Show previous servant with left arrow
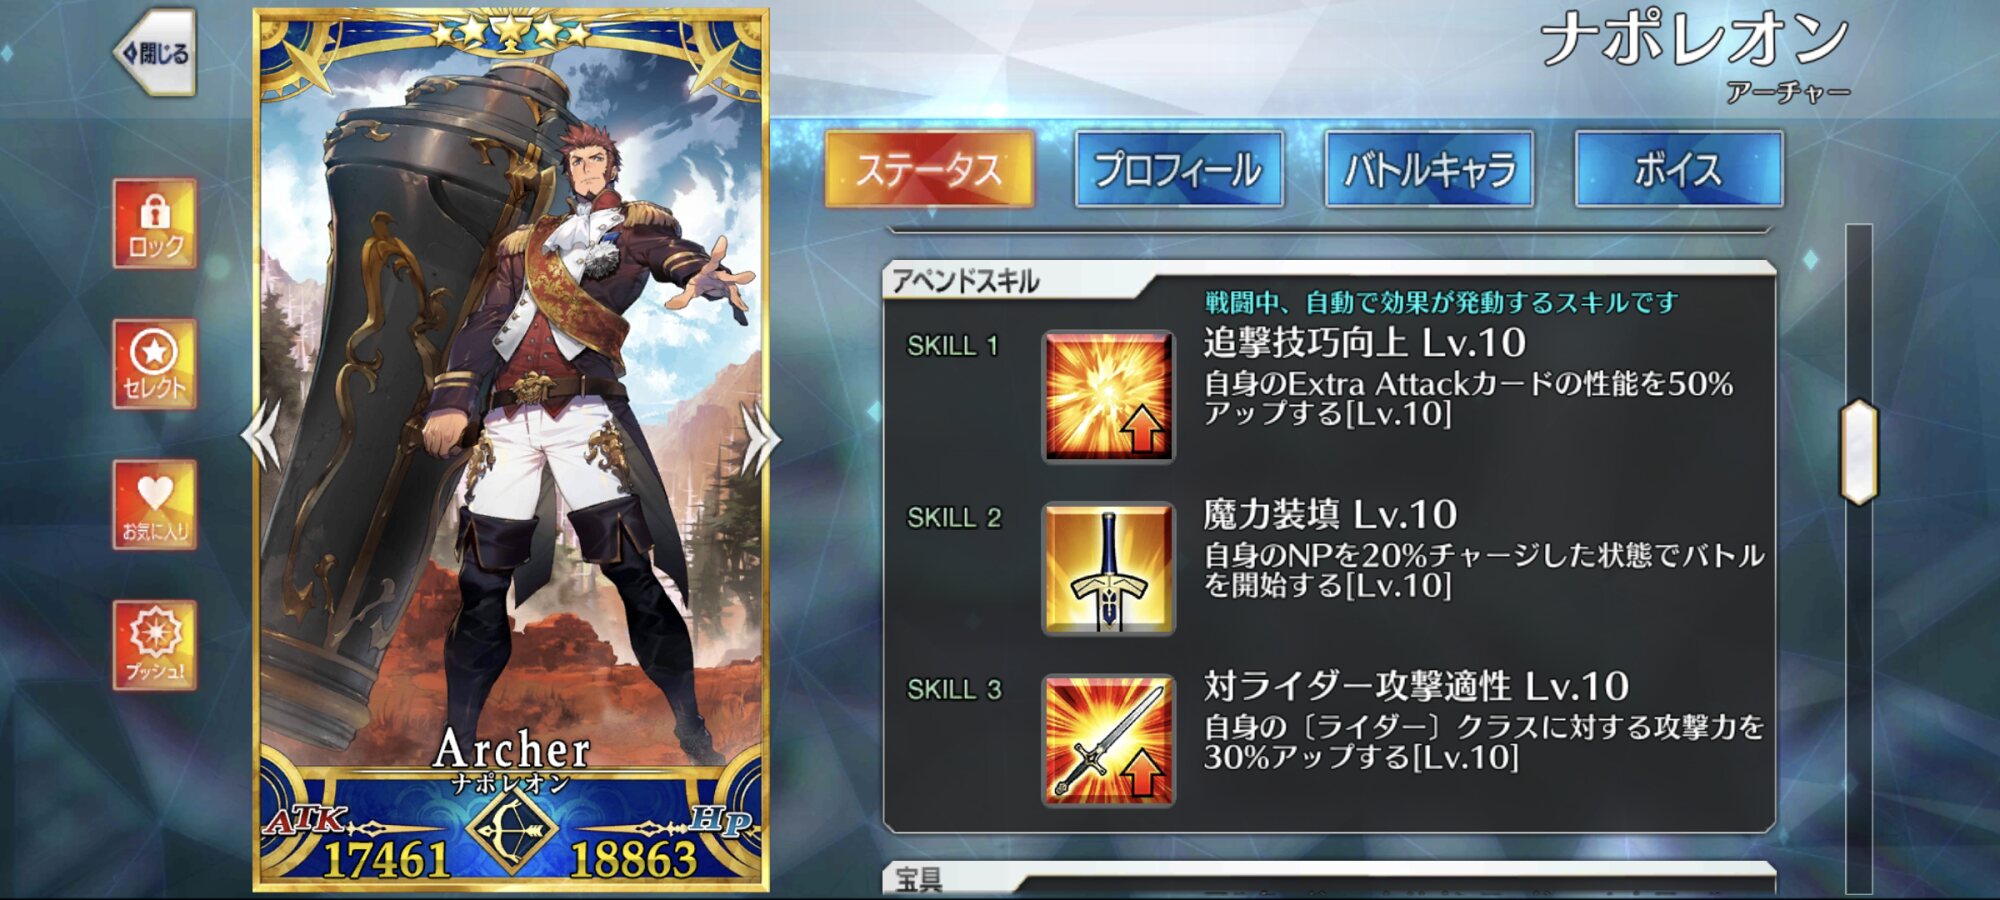The width and height of the screenshot is (2000, 900). click(262, 437)
